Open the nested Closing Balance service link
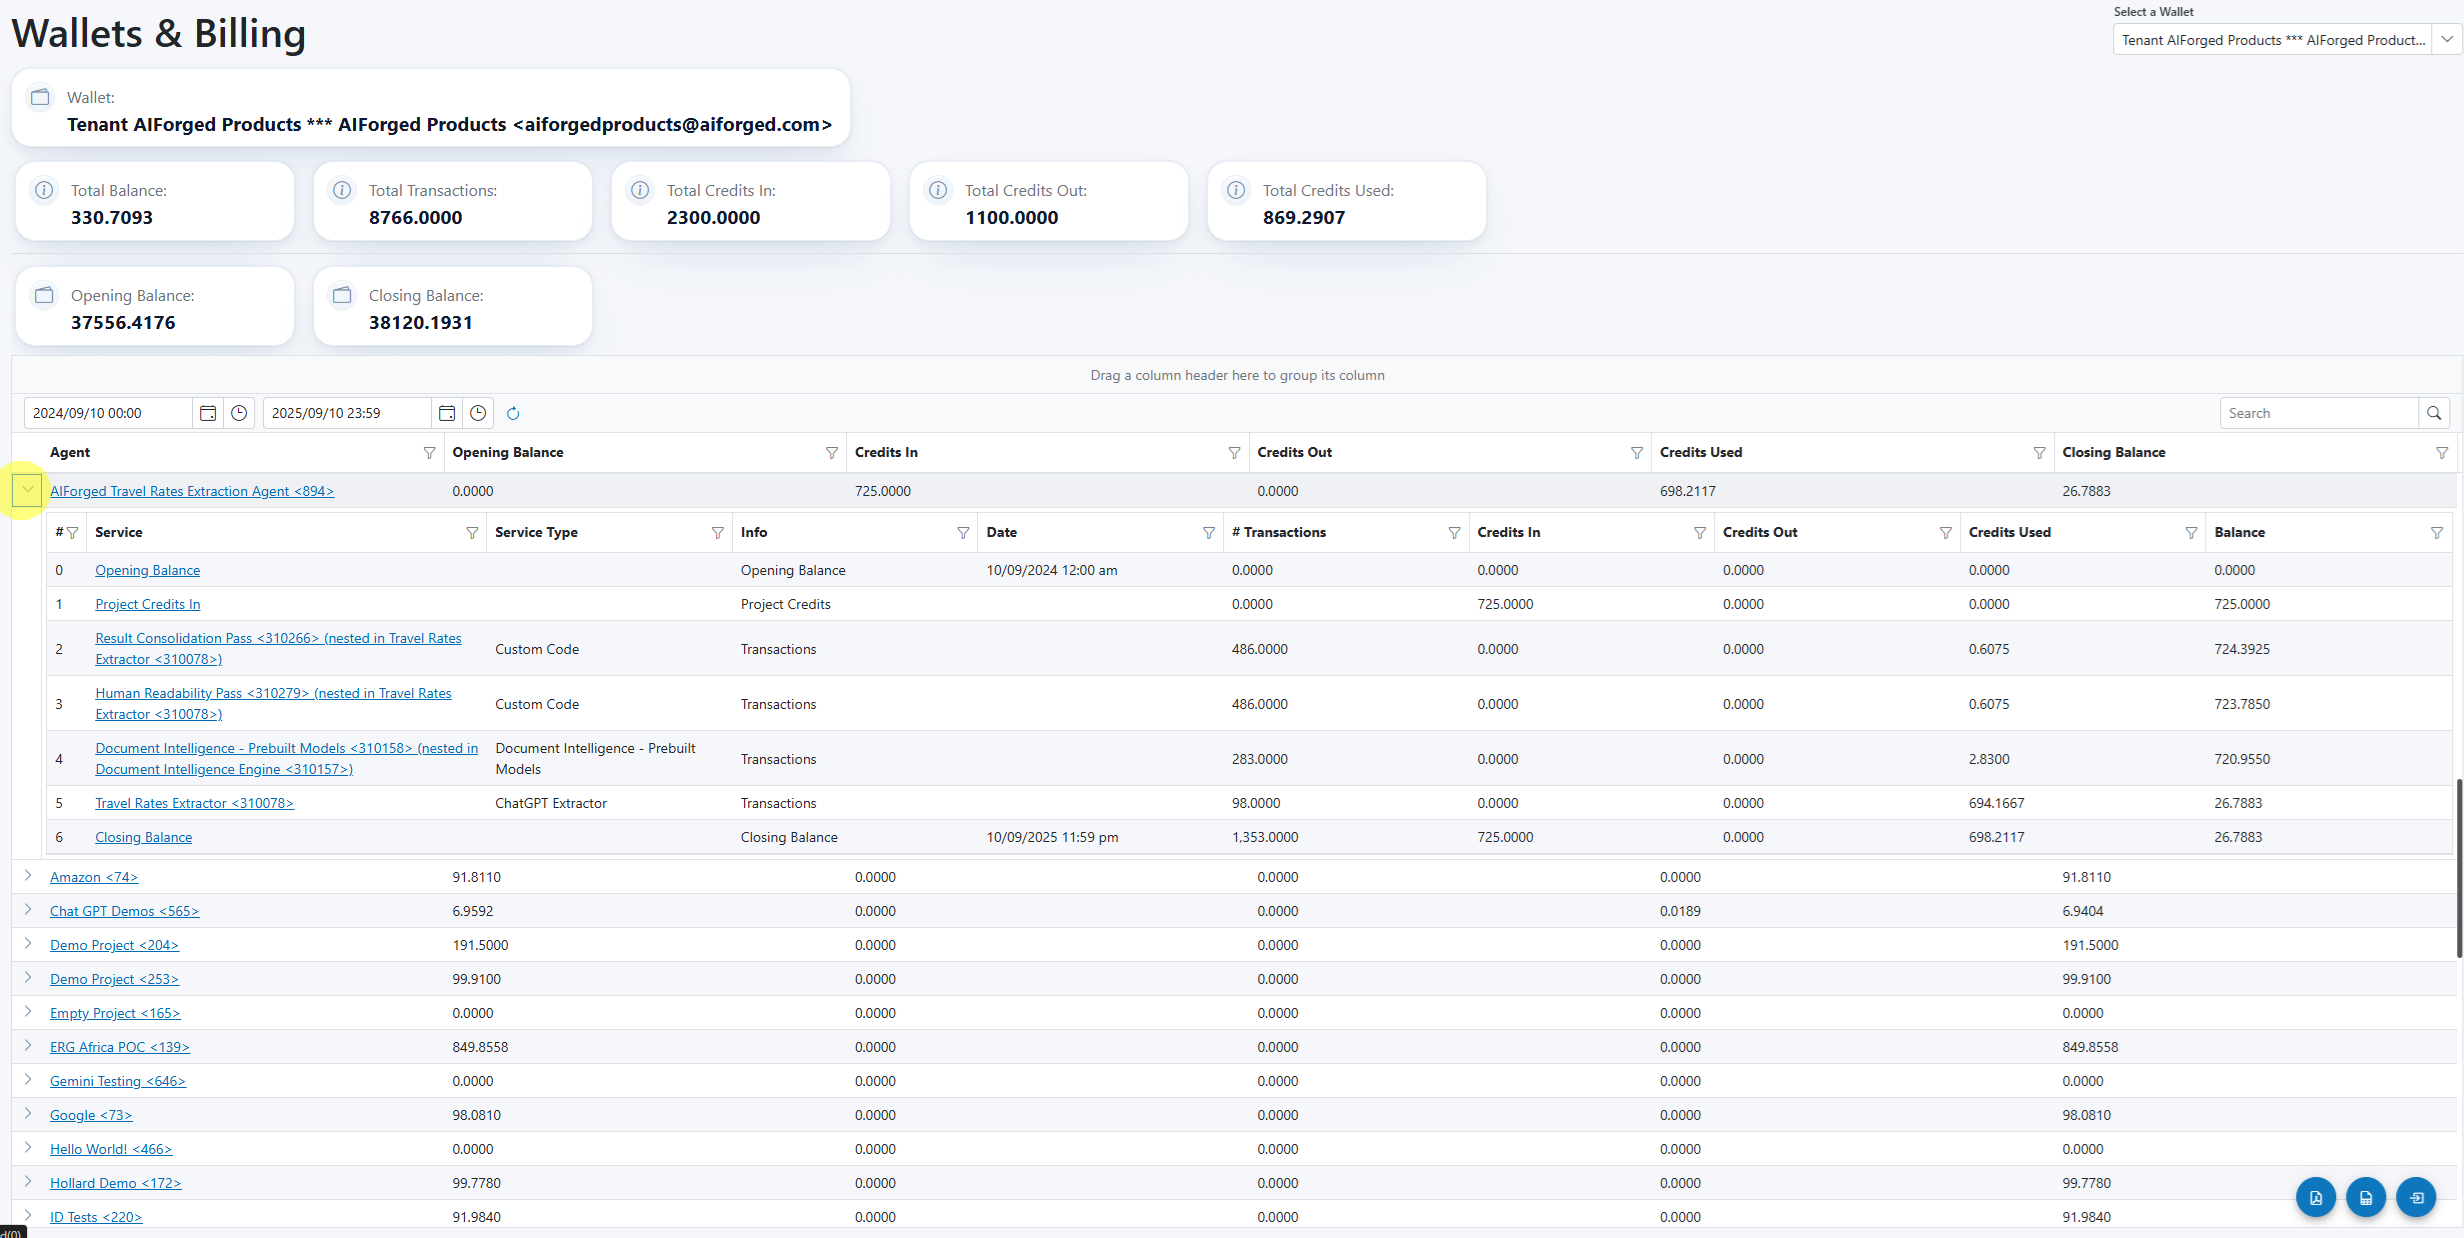The height and width of the screenshot is (1238, 2464). coord(144,837)
